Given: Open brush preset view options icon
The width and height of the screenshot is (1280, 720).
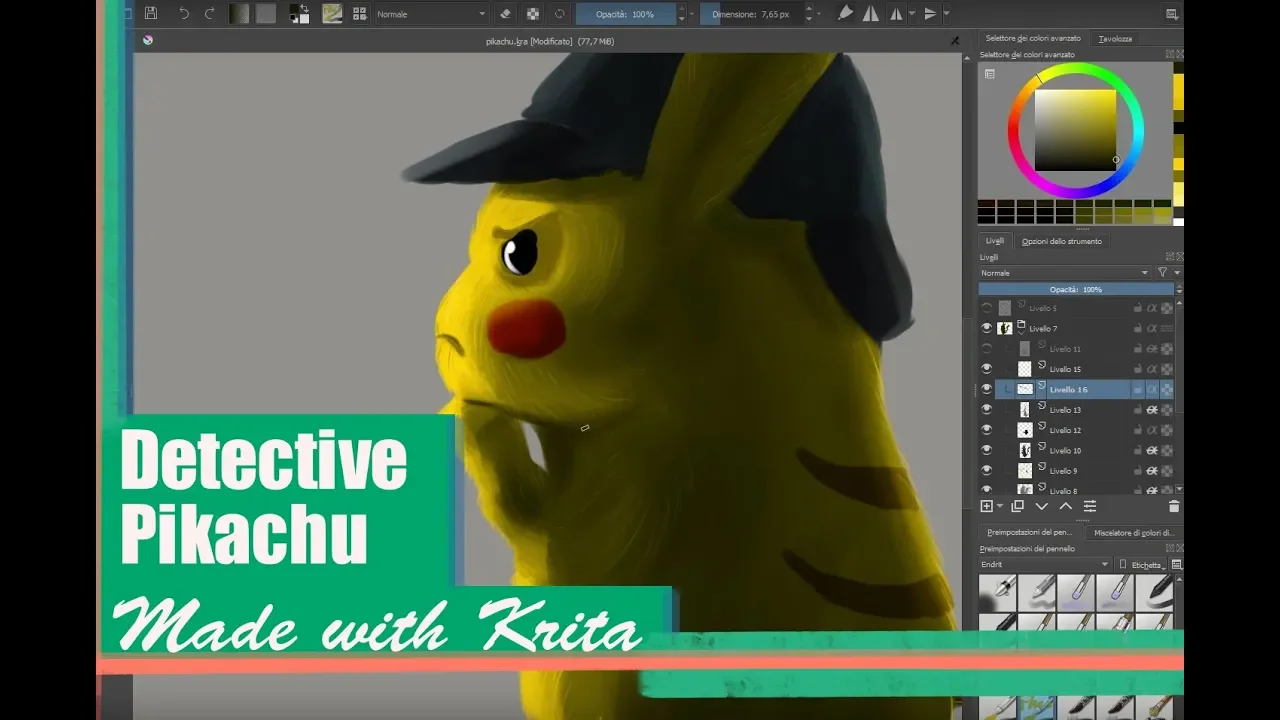Looking at the screenshot, I should pos(1176,565).
